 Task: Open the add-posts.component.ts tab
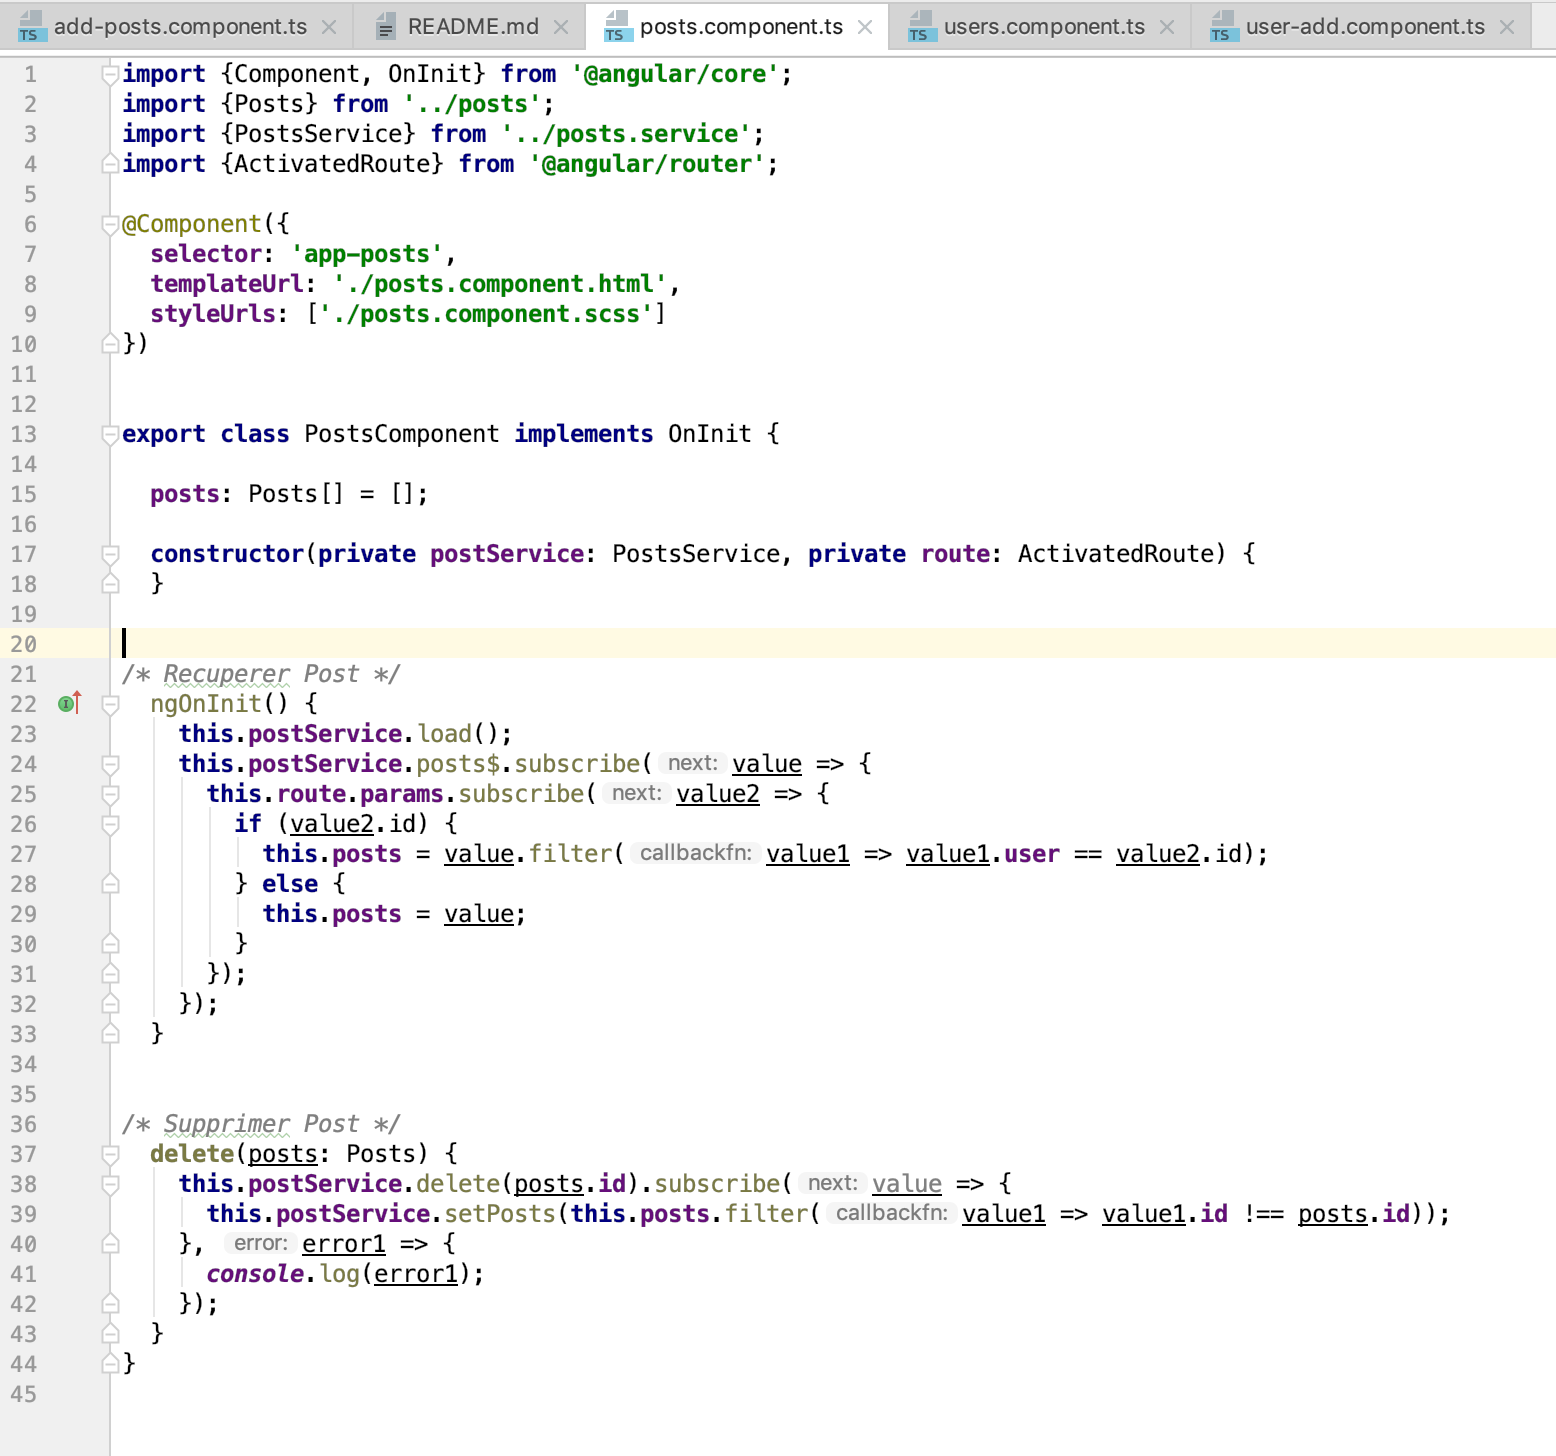coord(180,26)
